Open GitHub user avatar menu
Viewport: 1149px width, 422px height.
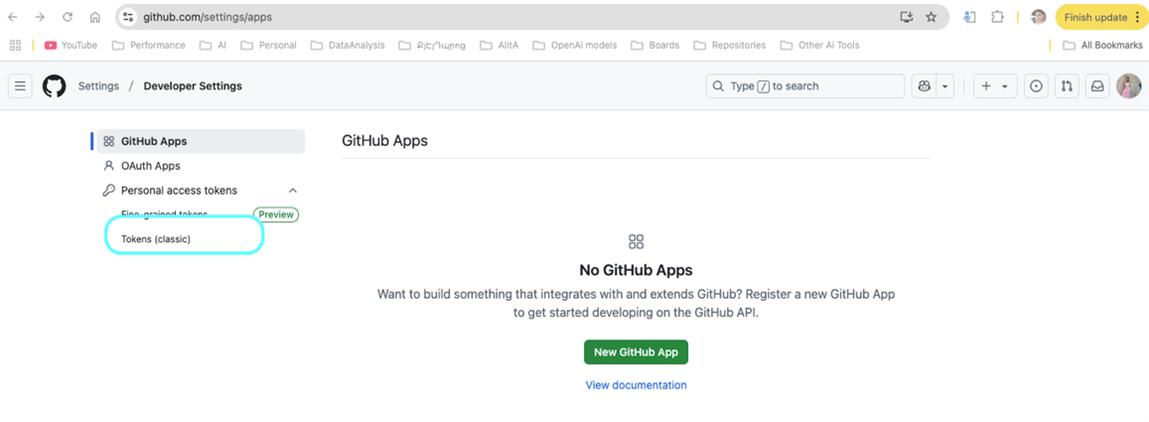pos(1128,86)
